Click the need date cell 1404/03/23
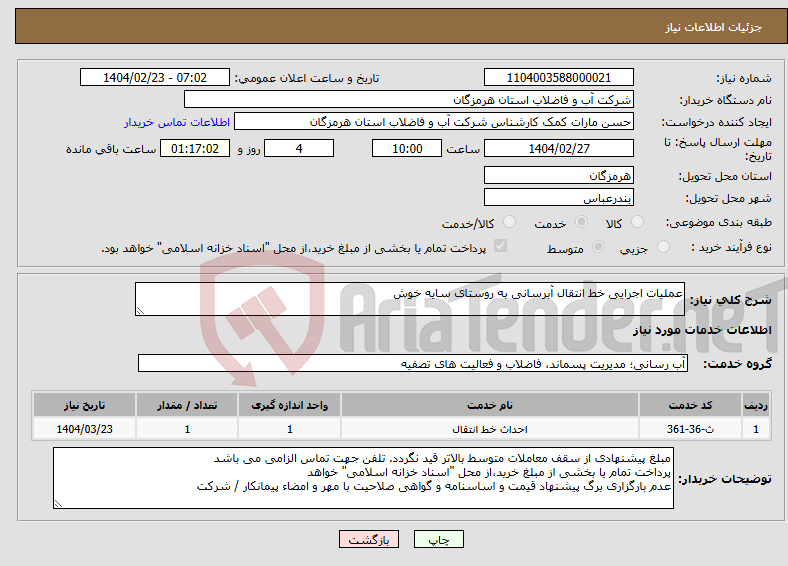Screen dimensions: 788x566 point(84,429)
